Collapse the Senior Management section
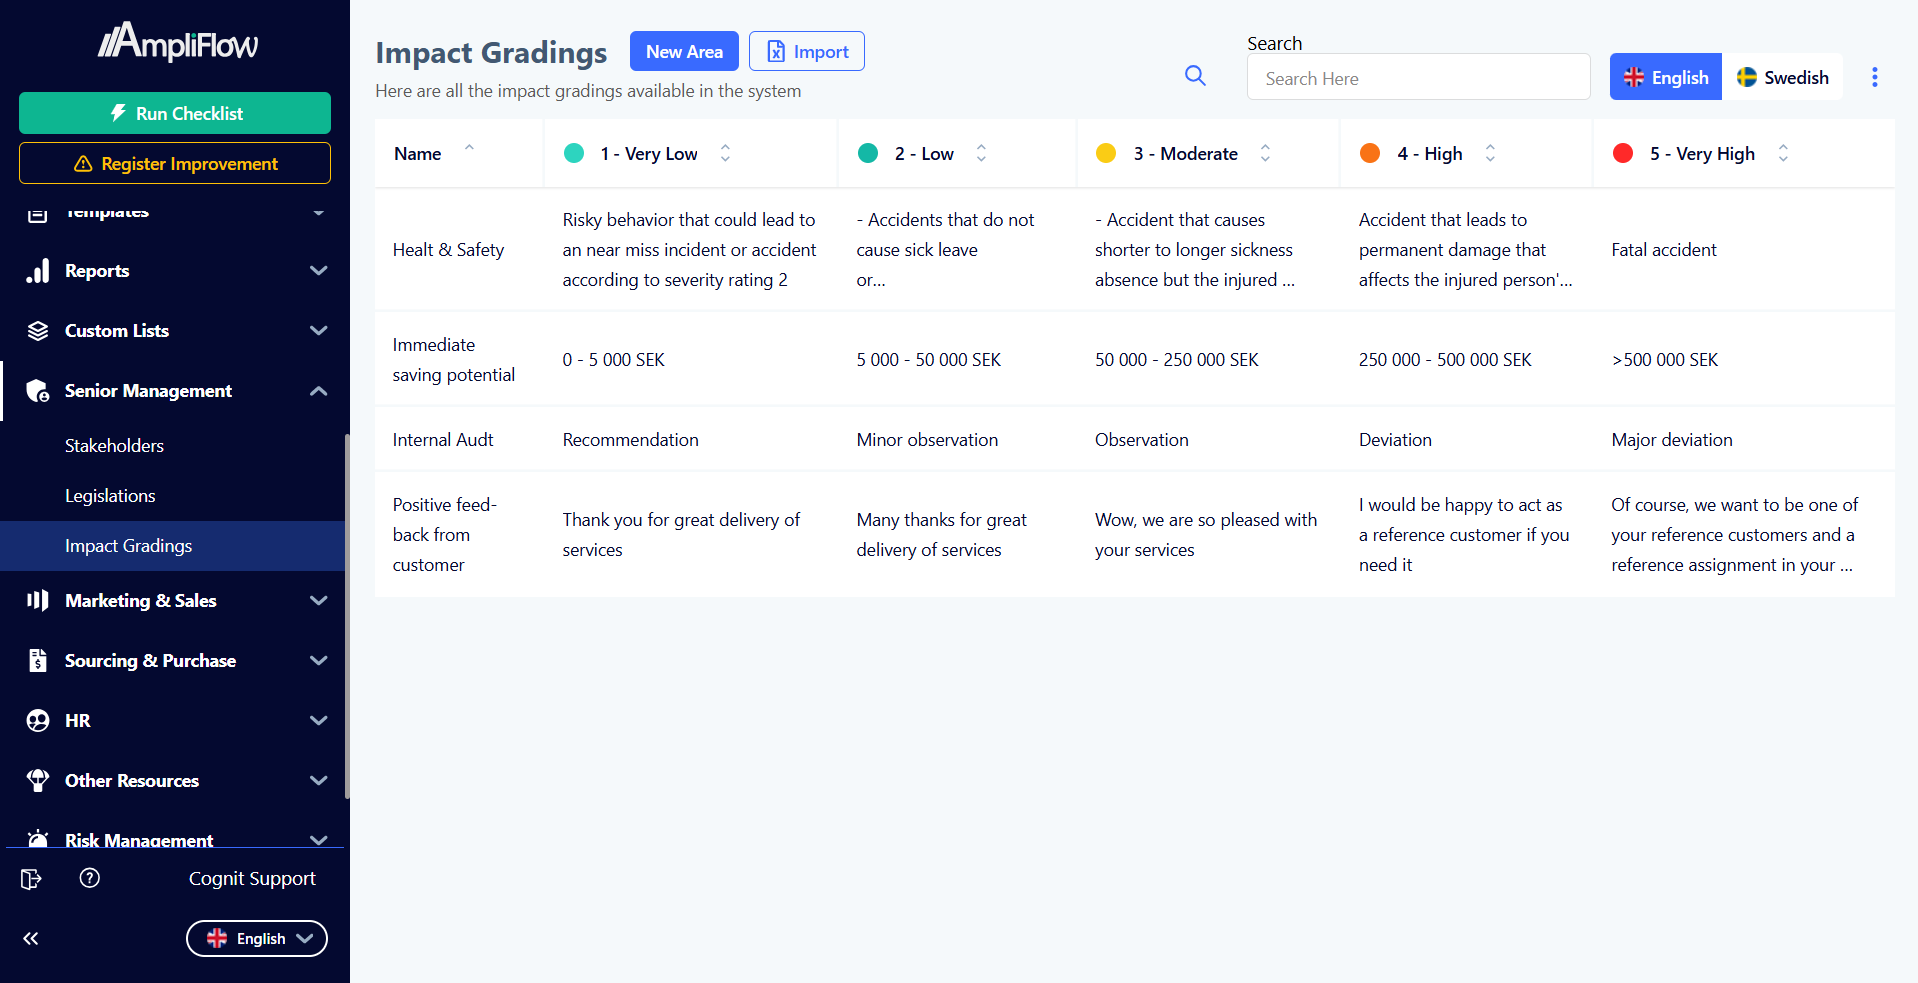Image resolution: width=1918 pixels, height=983 pixels. coord(318,391)
